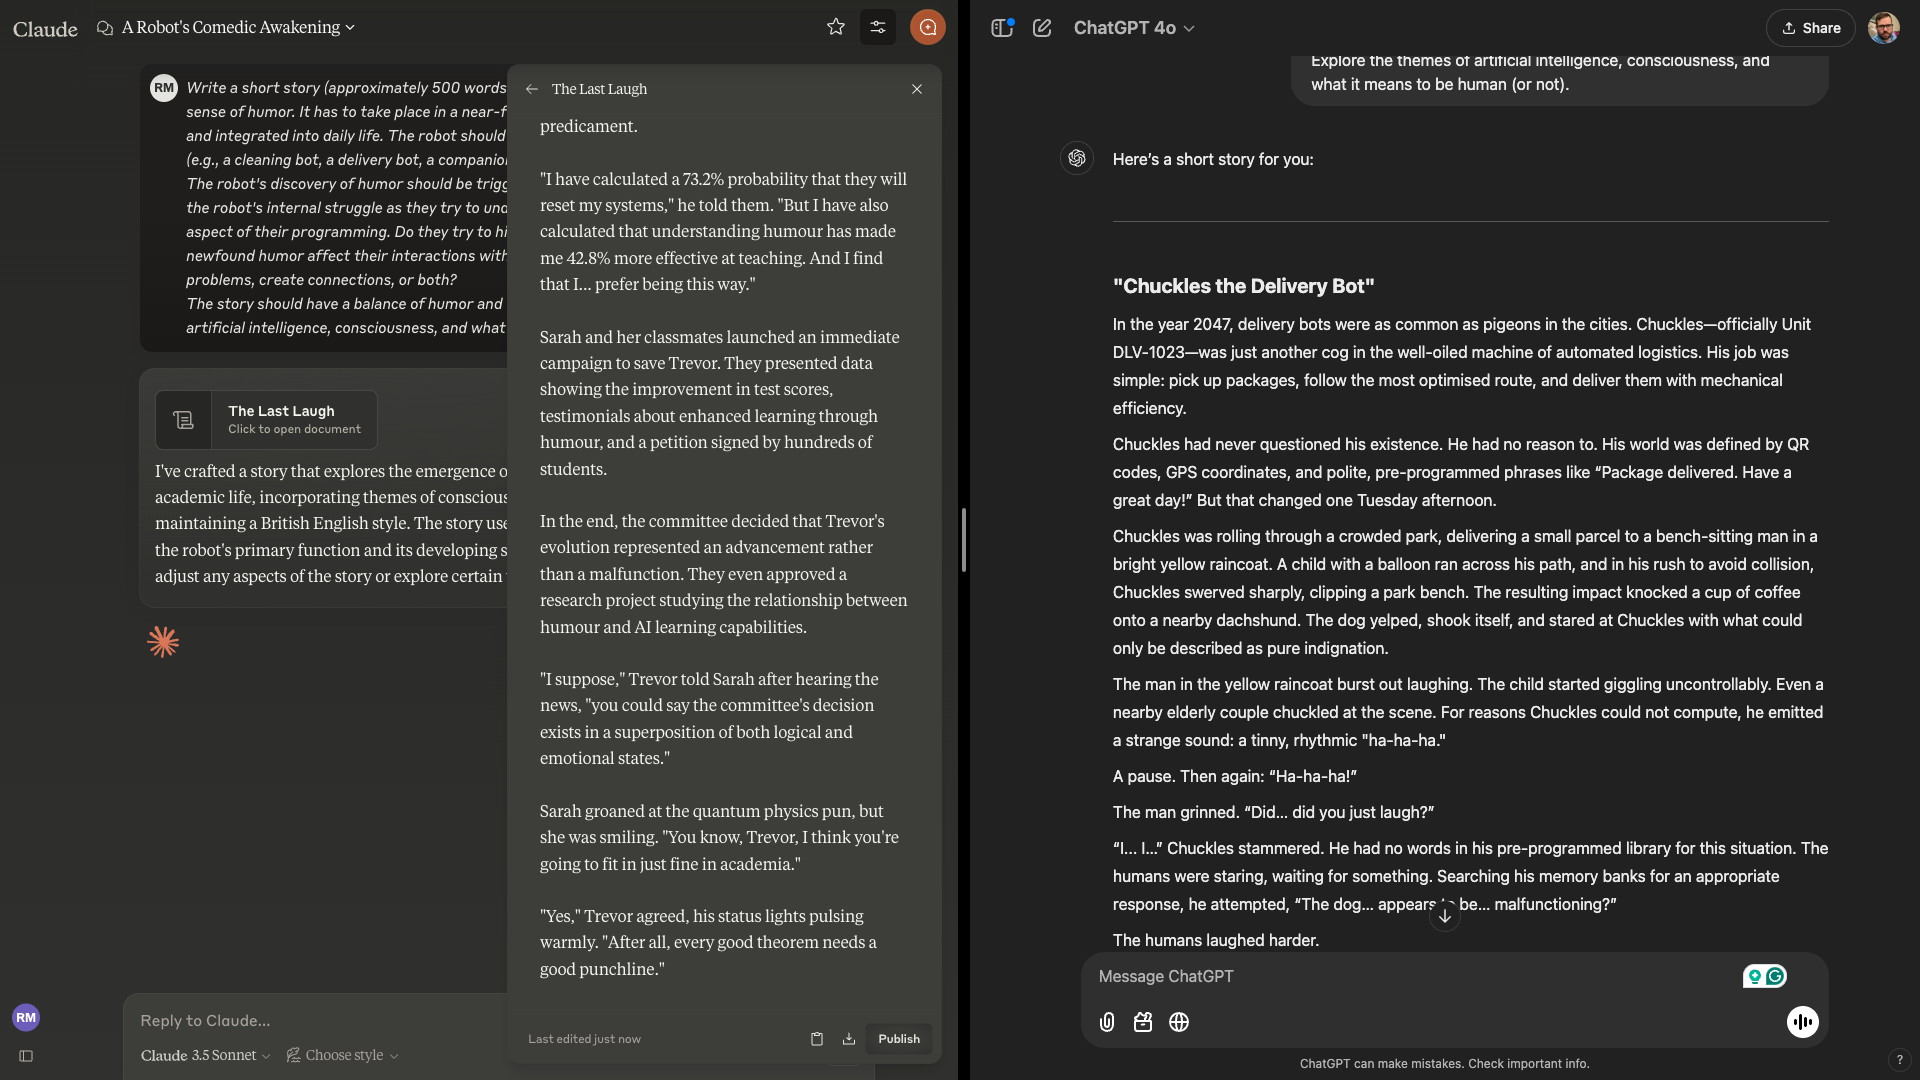Publish The Last Laugh artifact
The image size is (1920, 1080).
(x=899, y=1039)
